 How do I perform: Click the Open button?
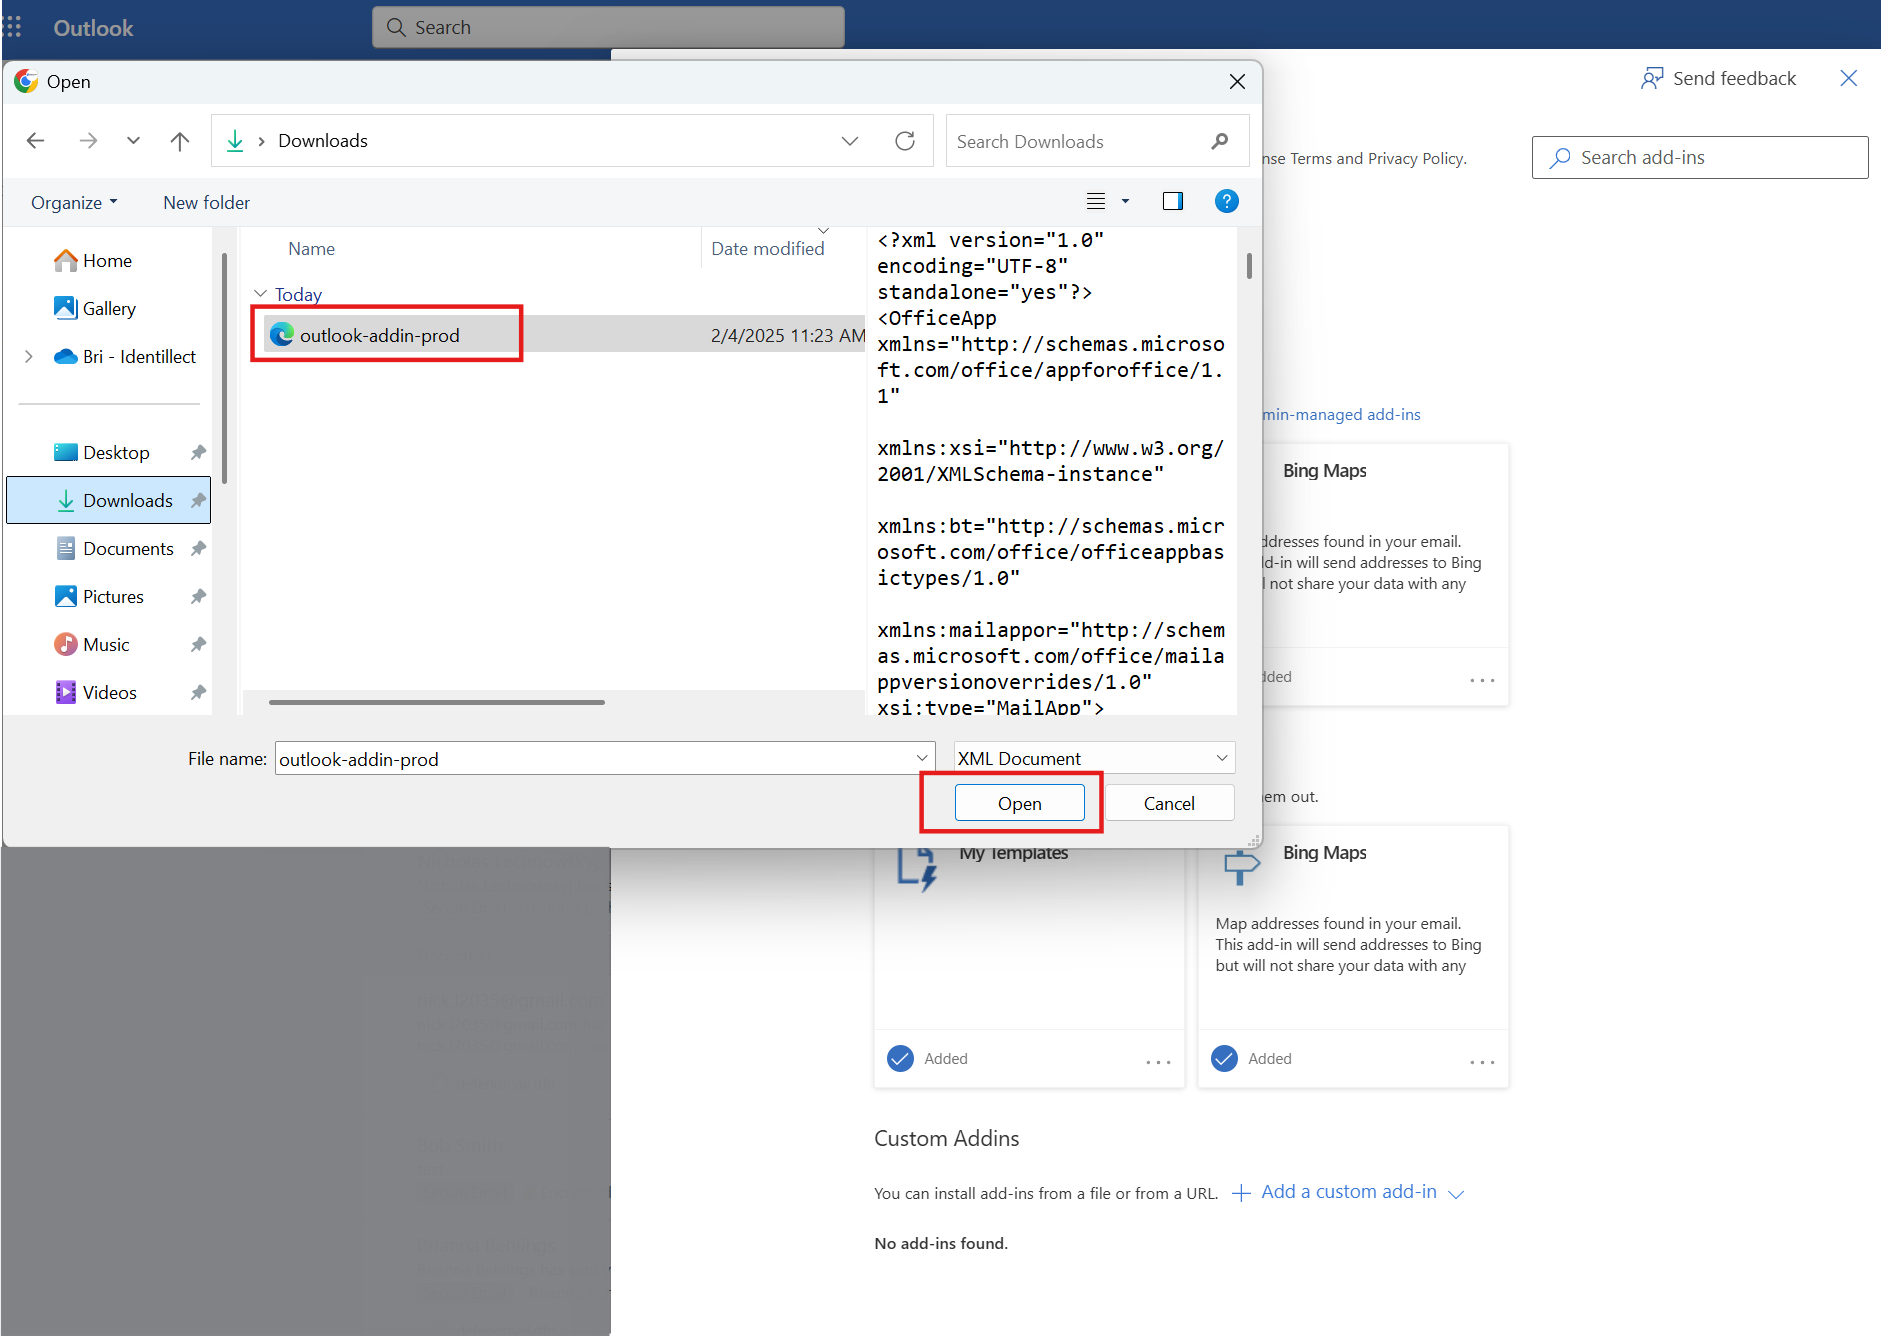(x=1020, y=803)
